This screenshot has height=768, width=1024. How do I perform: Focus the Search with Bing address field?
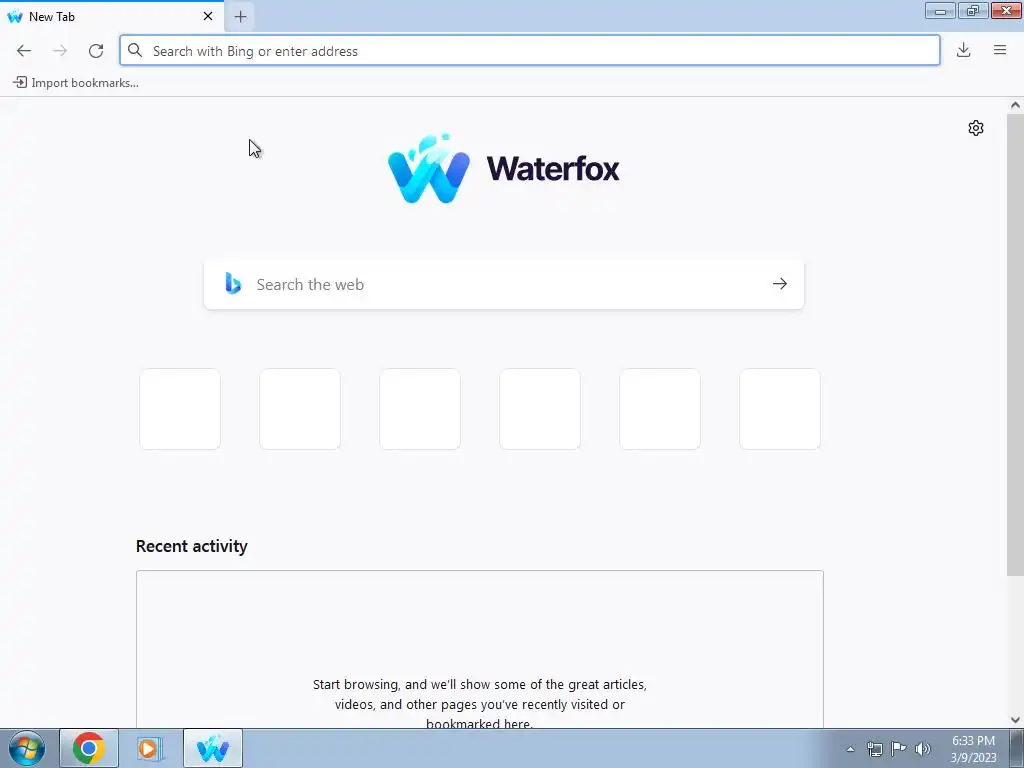(530, 51)
